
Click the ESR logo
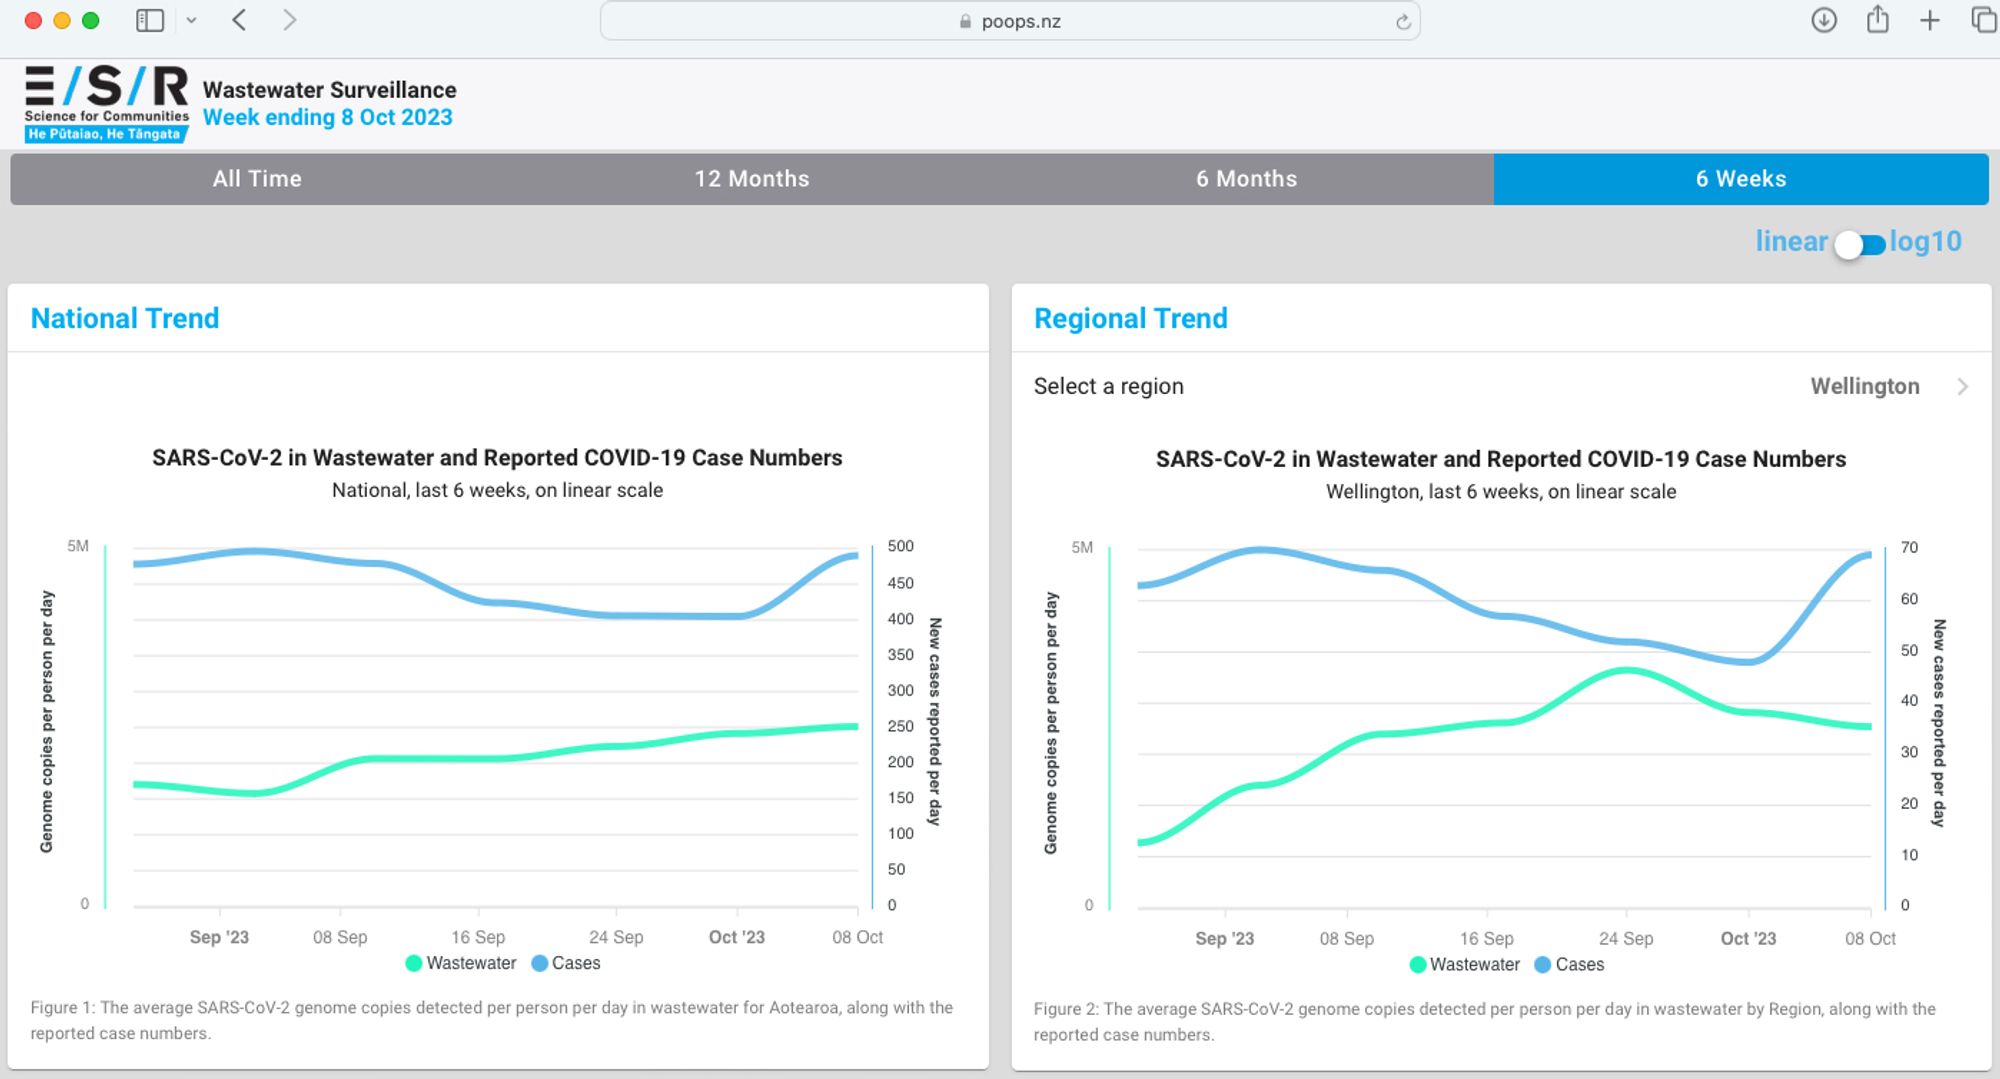(107, 104)
